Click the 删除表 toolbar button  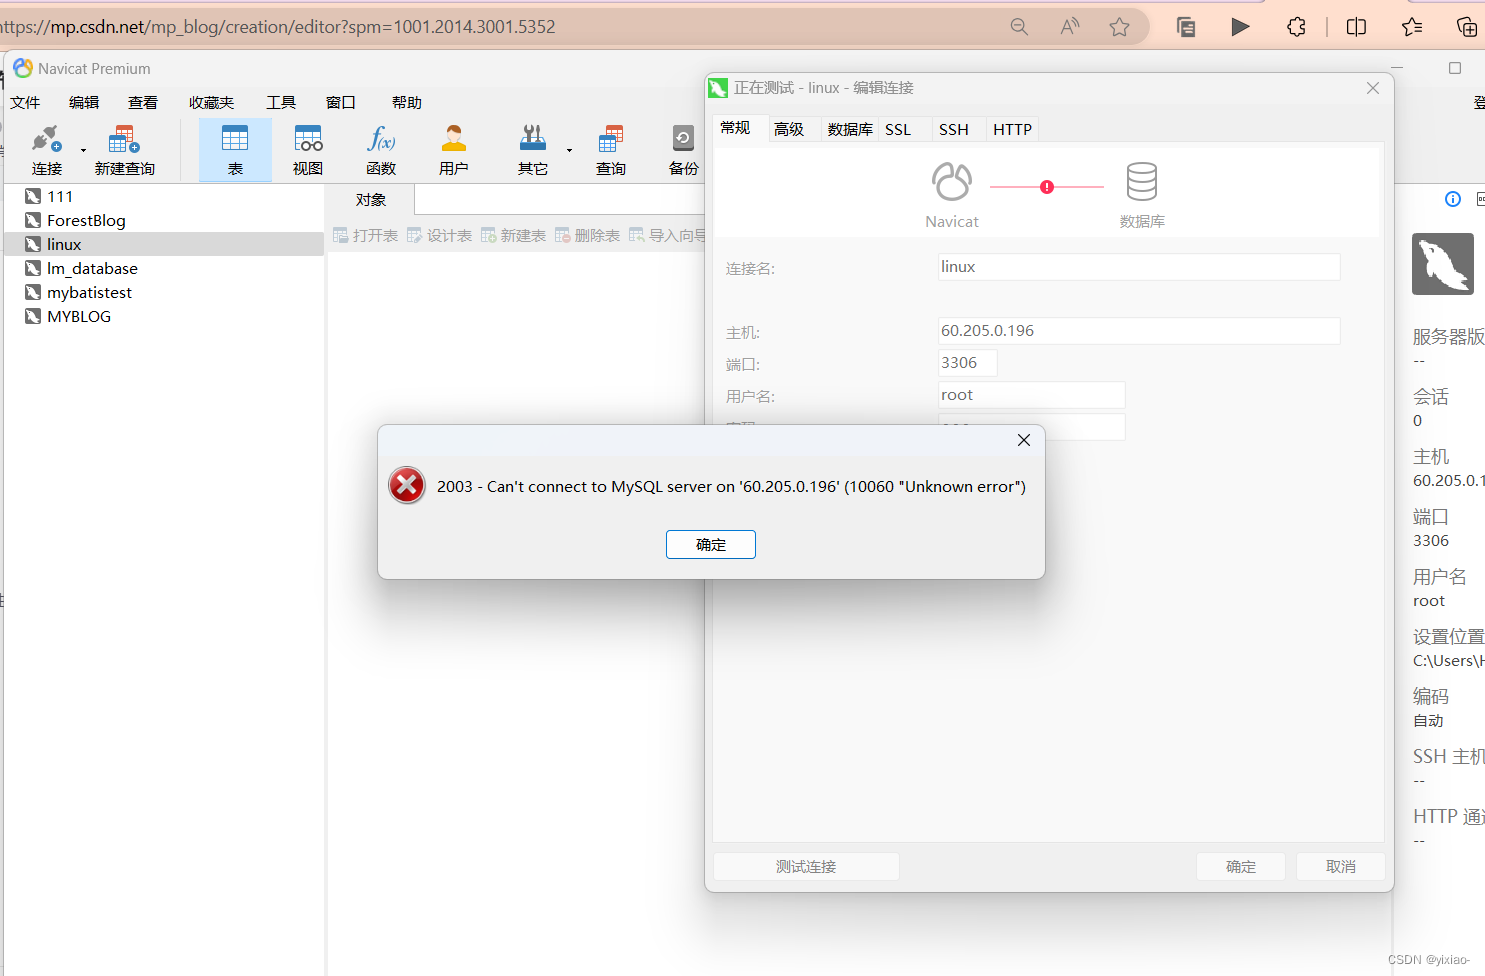tap(587, 235)
